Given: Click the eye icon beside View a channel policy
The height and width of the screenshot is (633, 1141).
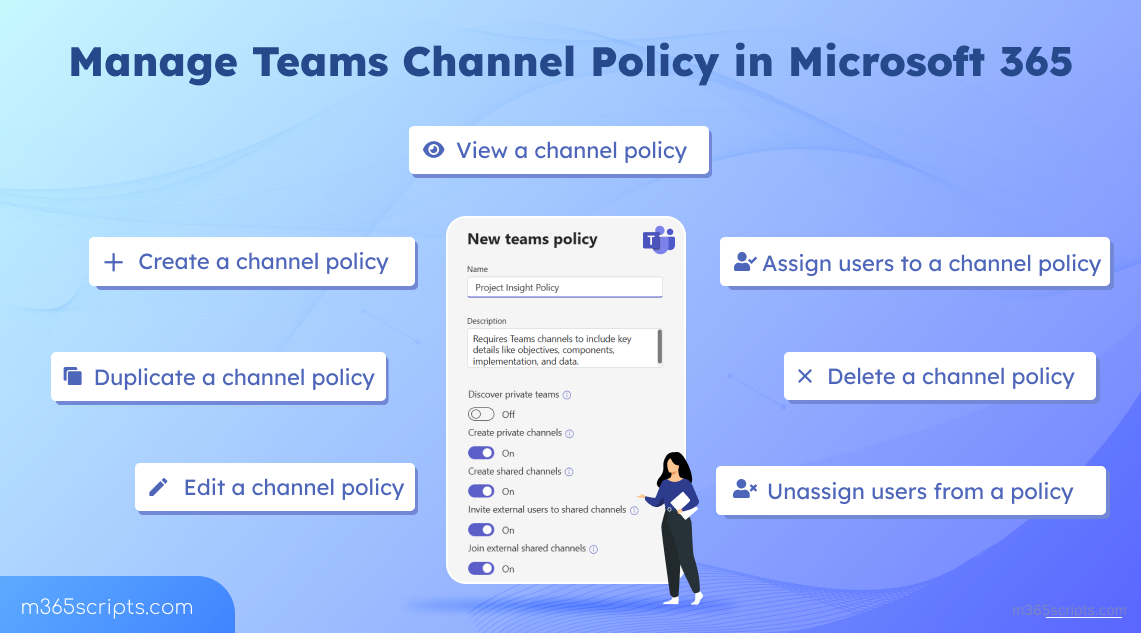Looking at the screenshot, I should pyautogui.click(x=433, y=150).
